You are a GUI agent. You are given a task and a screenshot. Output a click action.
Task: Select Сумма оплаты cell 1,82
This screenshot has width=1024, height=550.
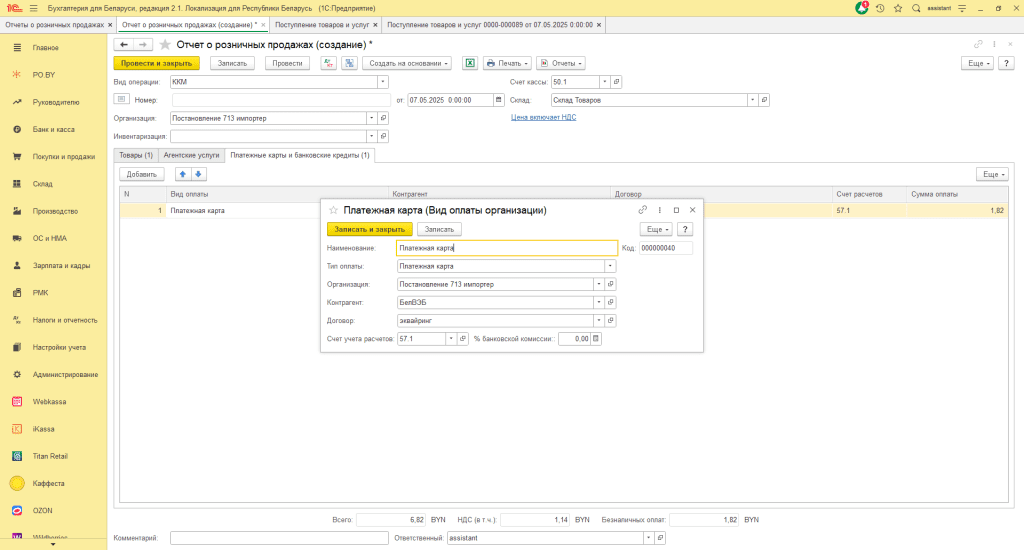(x=957, y=211)
